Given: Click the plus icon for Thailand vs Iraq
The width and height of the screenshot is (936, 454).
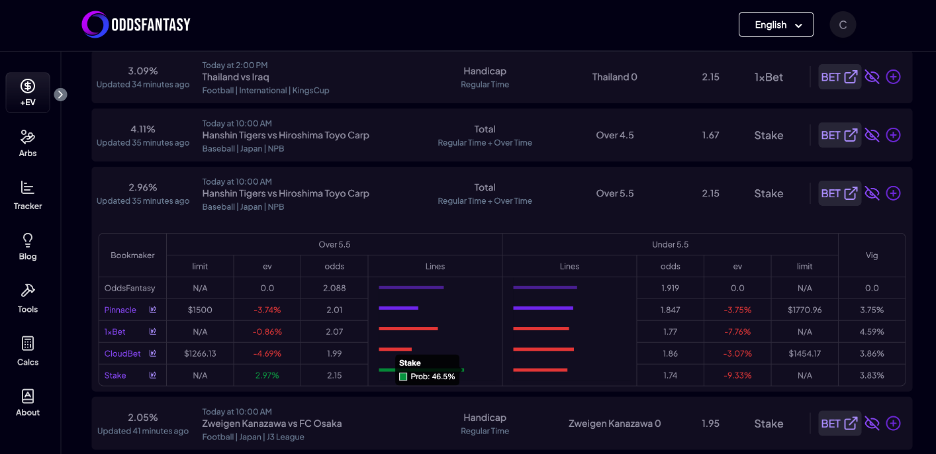Looking at the screenshot, I should 893,77.
